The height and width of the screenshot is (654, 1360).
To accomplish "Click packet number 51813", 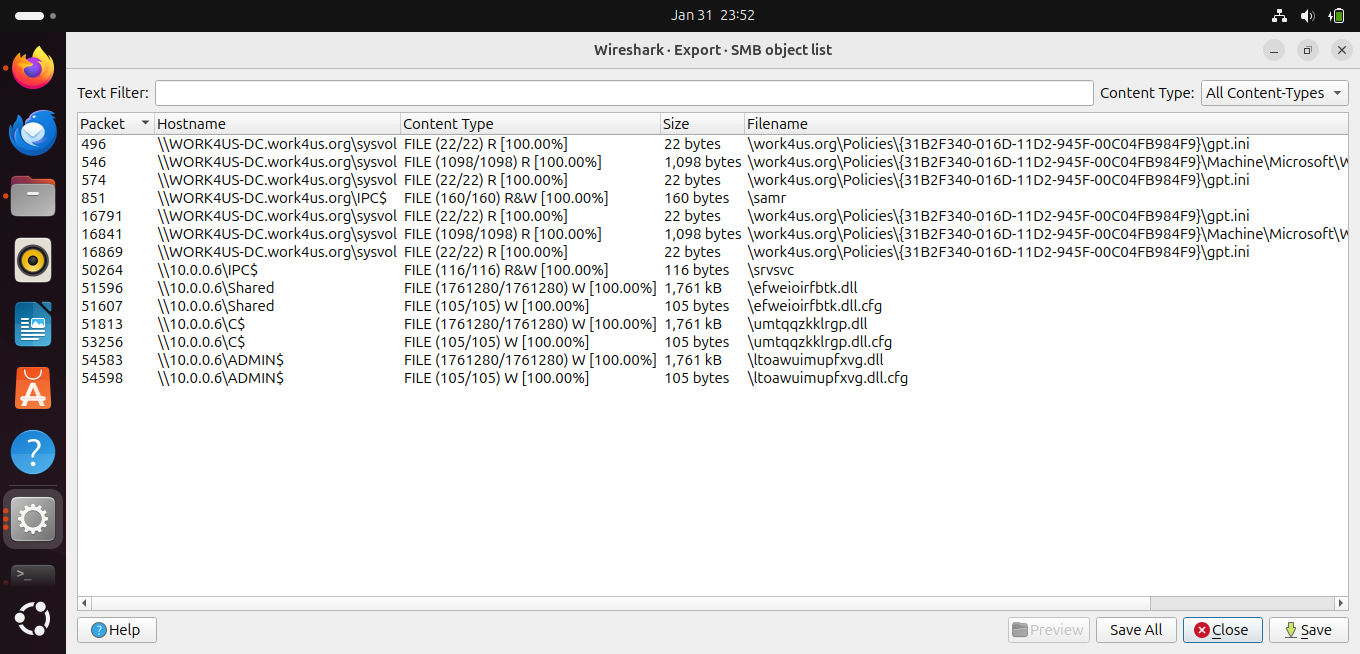I will [x=102, y=324].
